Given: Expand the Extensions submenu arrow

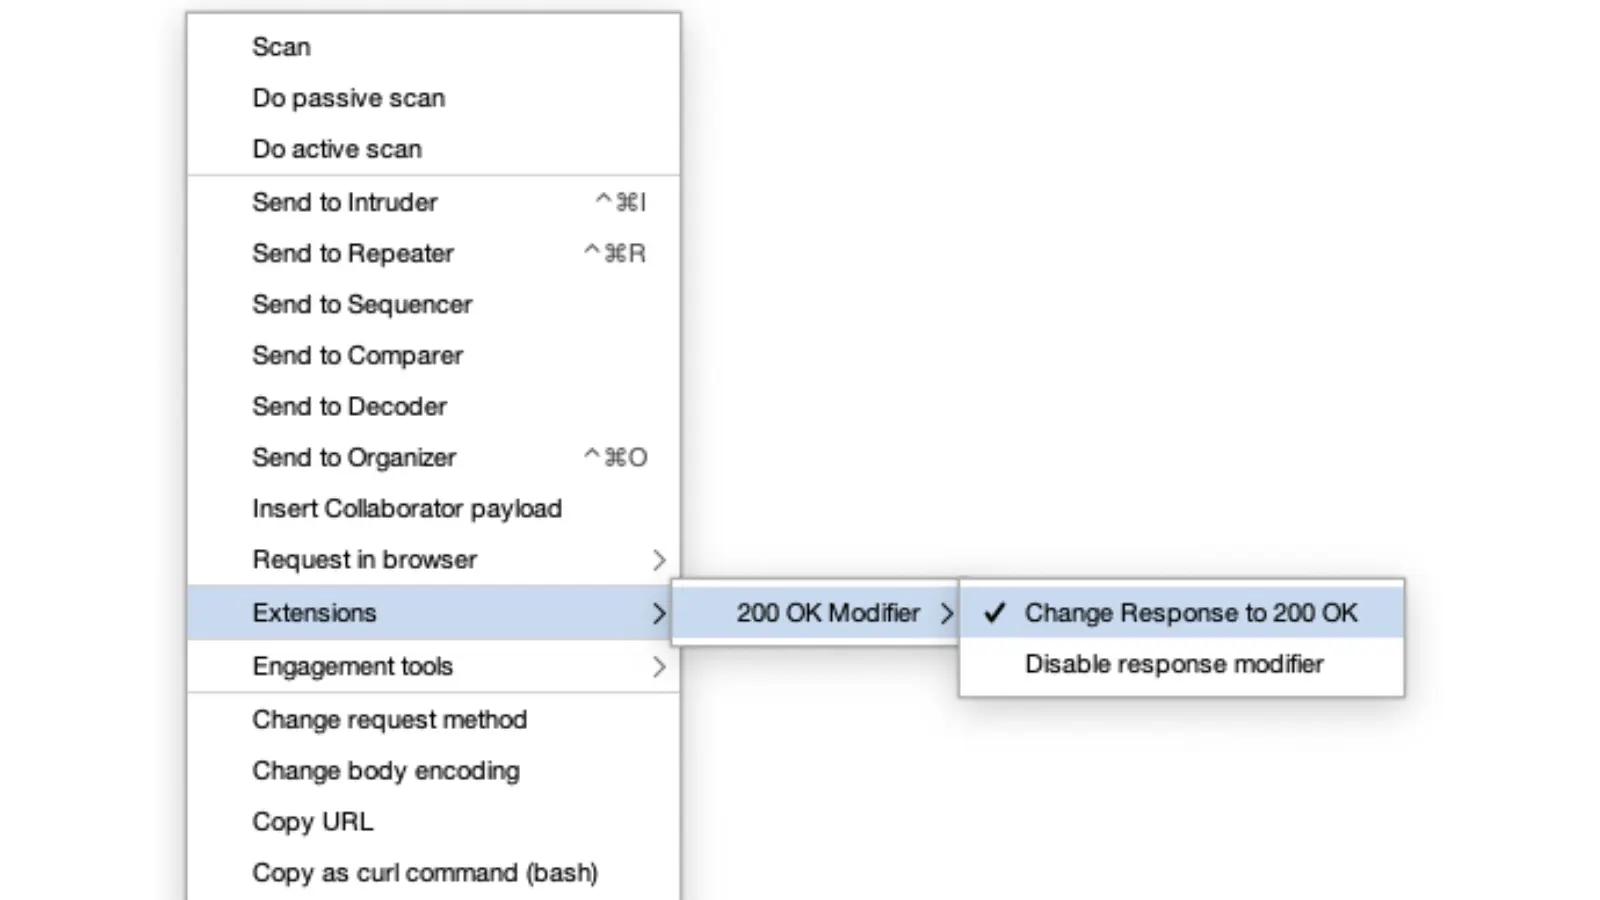Looking at the screenshot, I should click(658, 613).
